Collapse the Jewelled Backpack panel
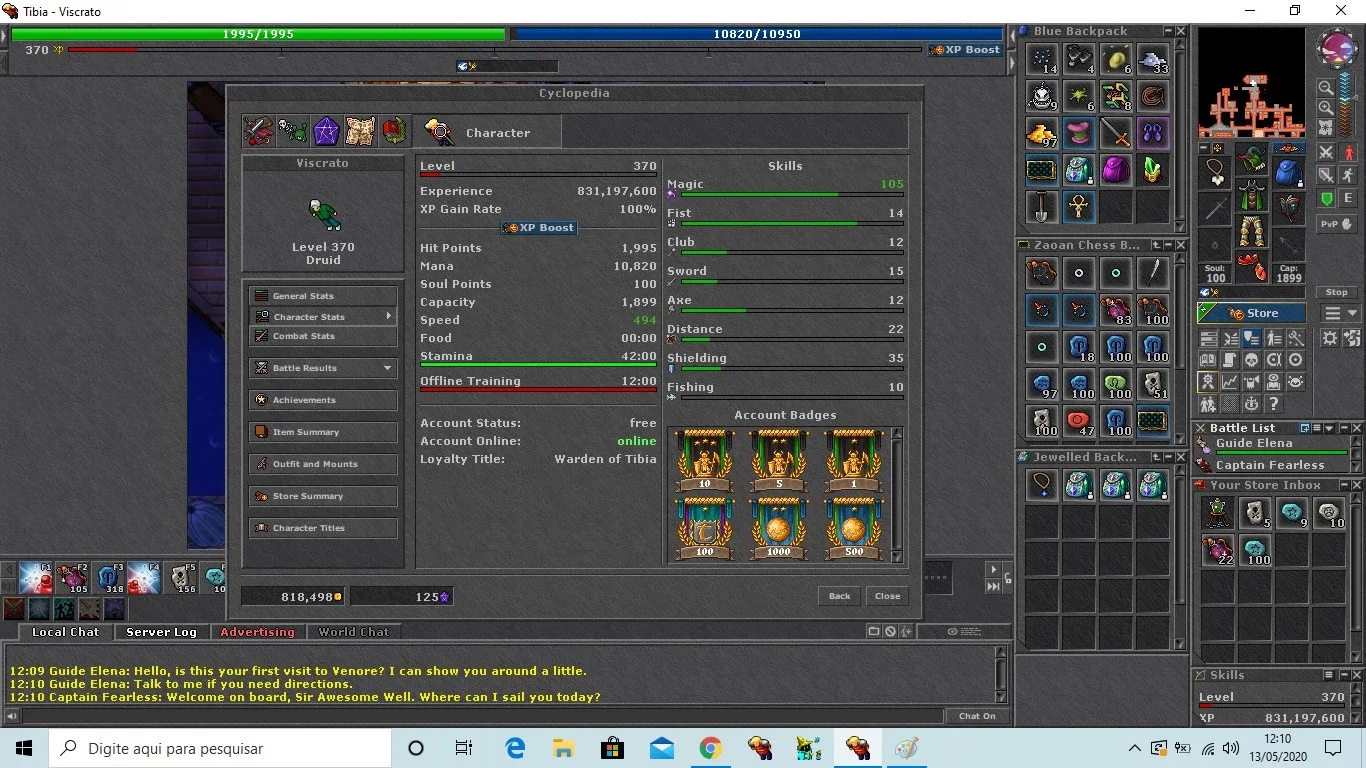The image size is (1366, 768). [1167, 457]
